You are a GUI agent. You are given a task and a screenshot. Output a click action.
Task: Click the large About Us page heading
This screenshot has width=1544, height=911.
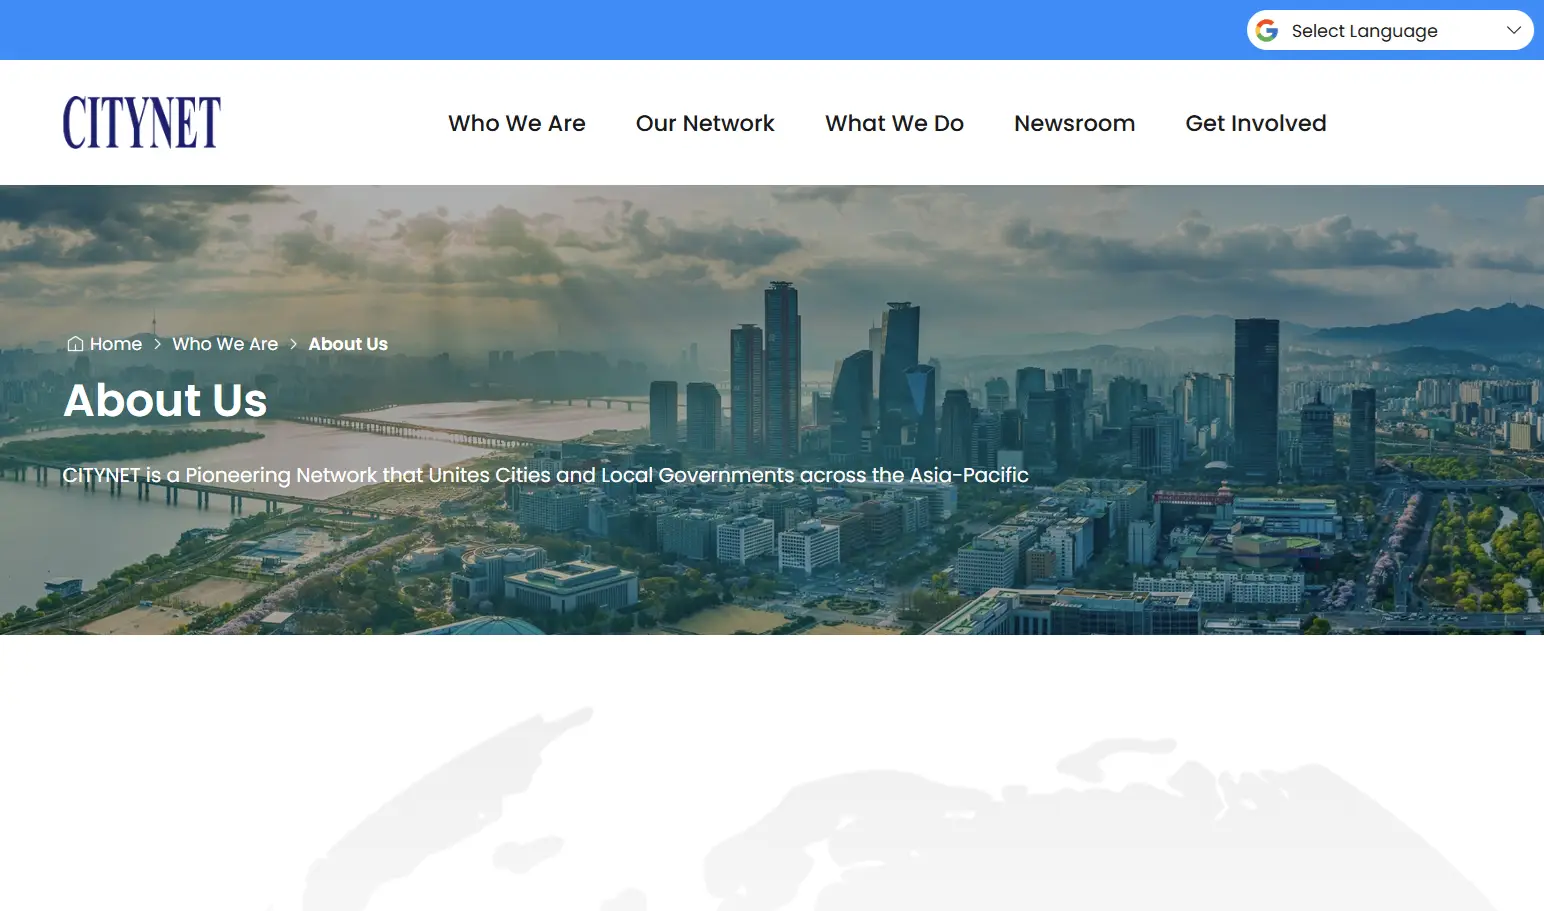[x=165, y=400]
